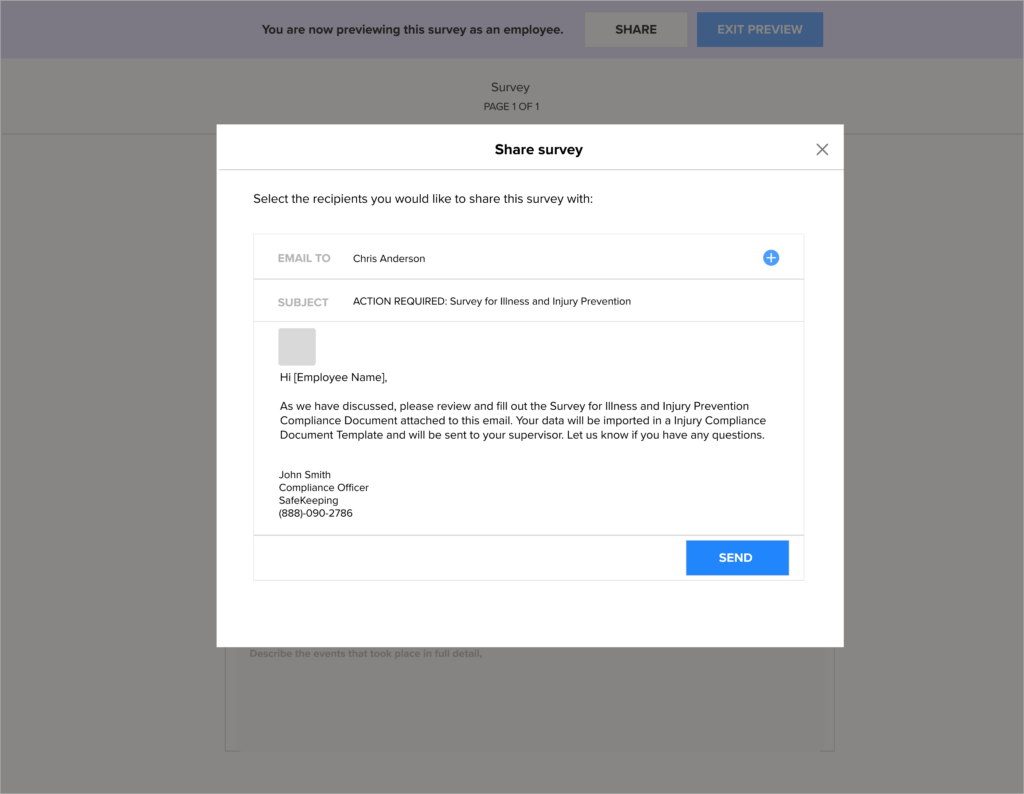Image resolution: width=1024 pixels, height=794 pixels.
Task: Send the survey email
Action: (736, 558)
